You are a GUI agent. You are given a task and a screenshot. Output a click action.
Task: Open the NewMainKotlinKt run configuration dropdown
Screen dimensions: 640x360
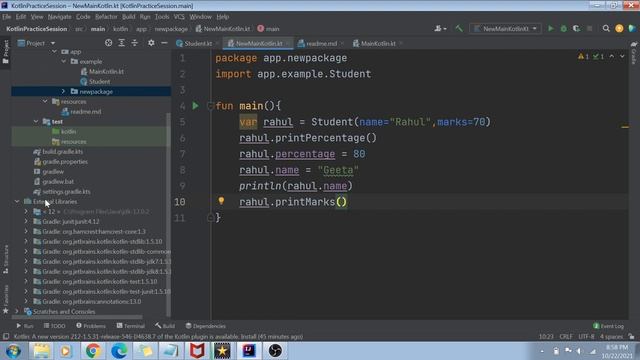coord(506,29)
